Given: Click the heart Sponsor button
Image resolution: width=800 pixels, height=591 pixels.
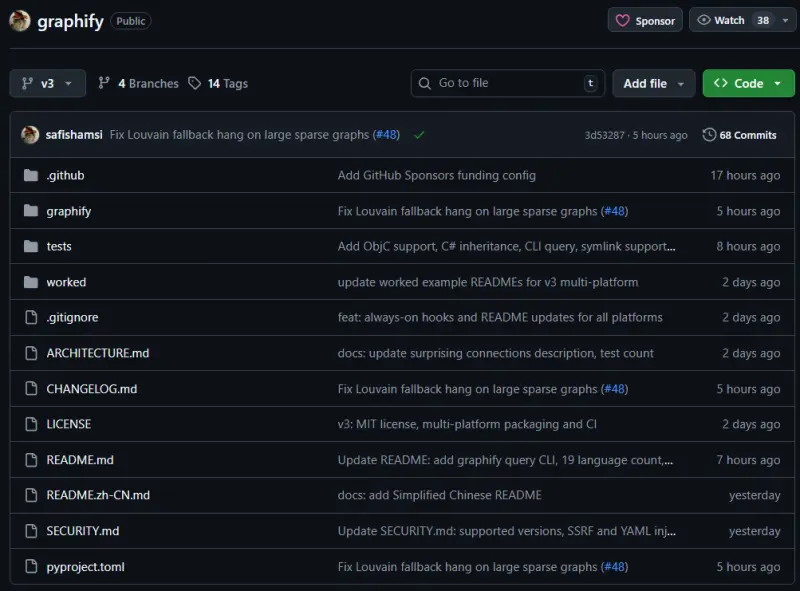Looking at the screenshot, I should click(645, 20).
